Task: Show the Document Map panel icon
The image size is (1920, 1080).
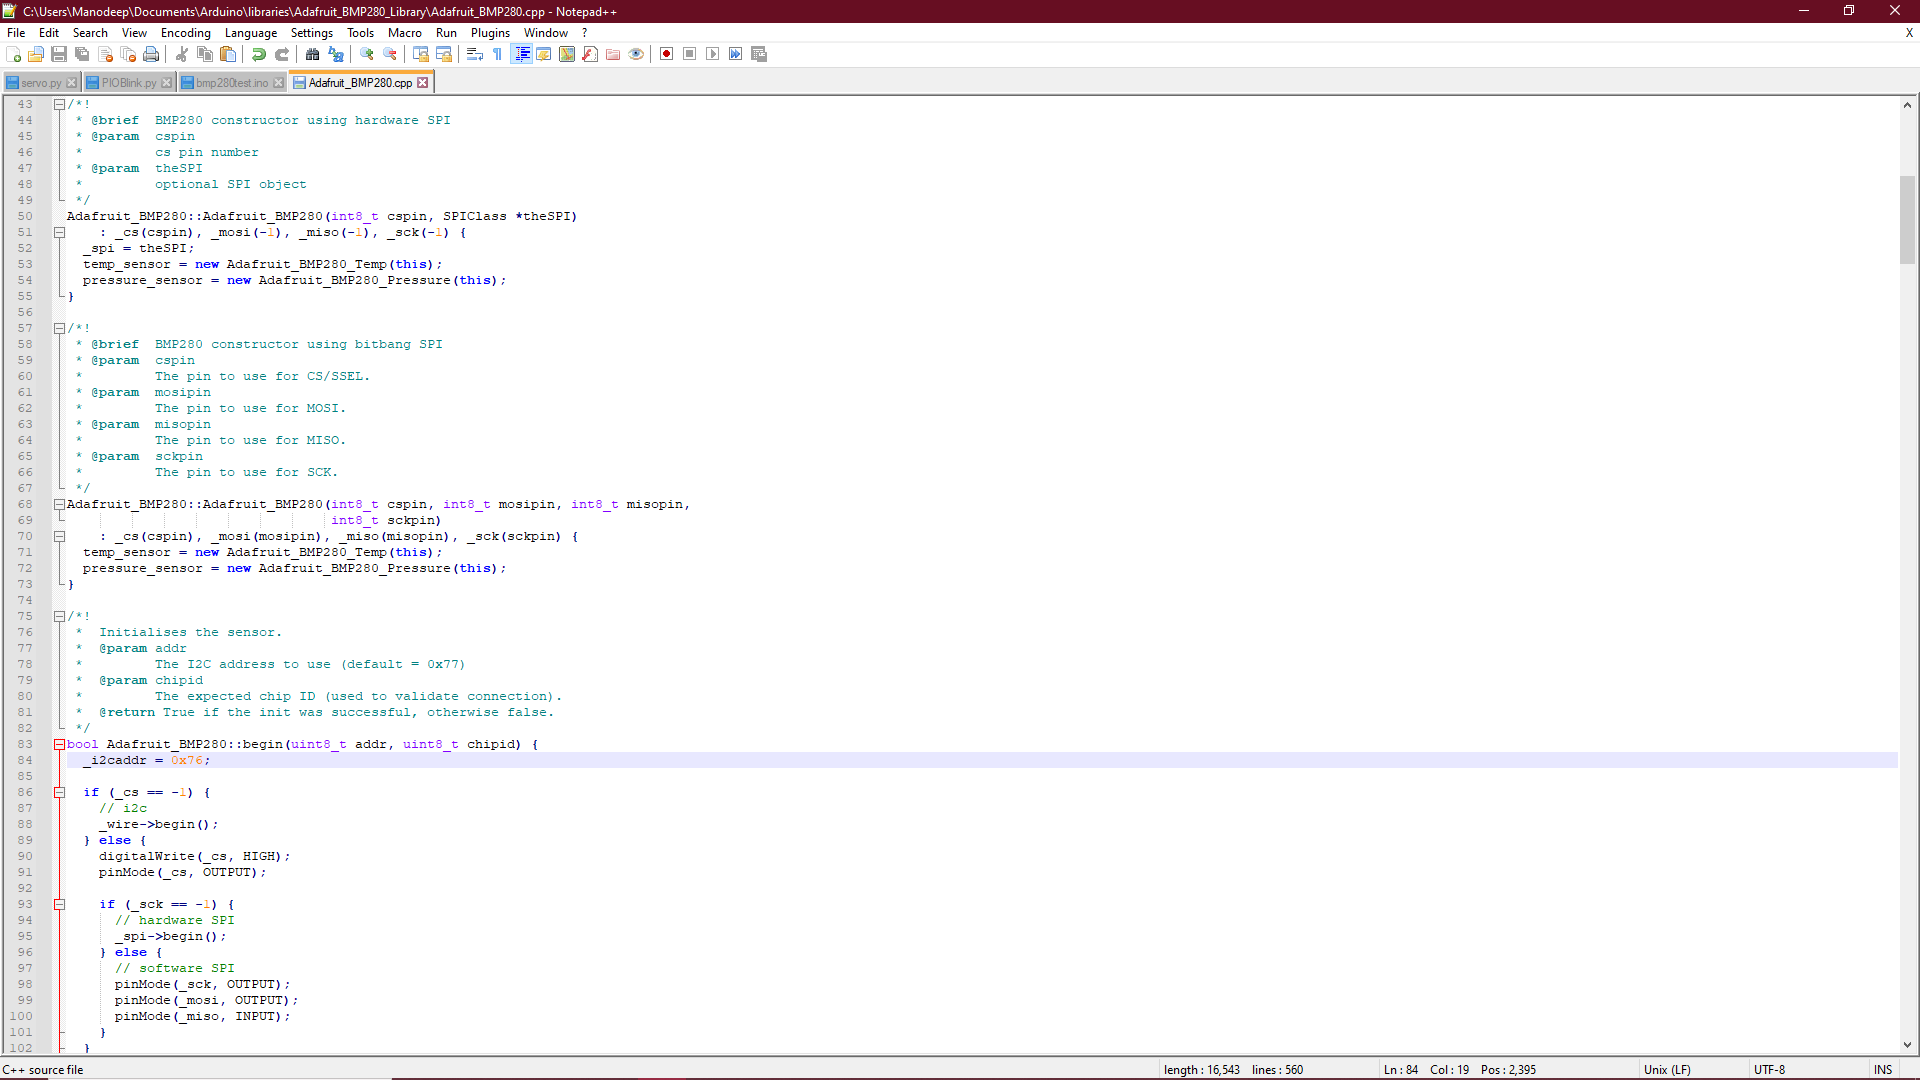Action: click(567, 54)
